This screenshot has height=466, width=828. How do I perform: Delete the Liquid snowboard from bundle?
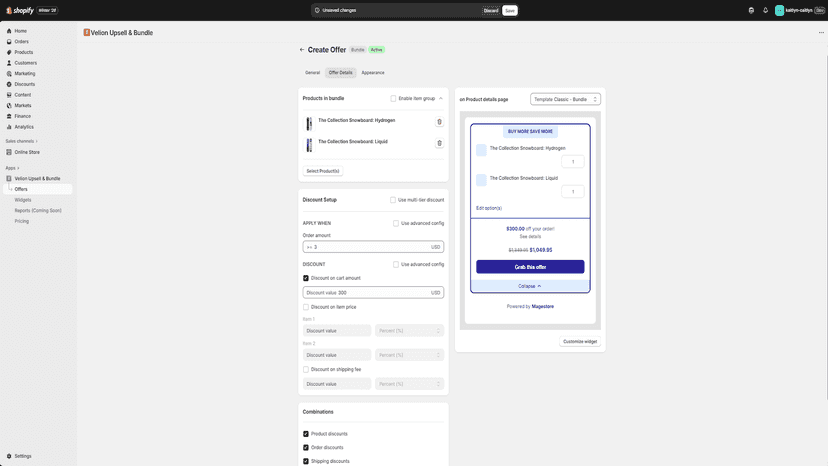point(439,143)
